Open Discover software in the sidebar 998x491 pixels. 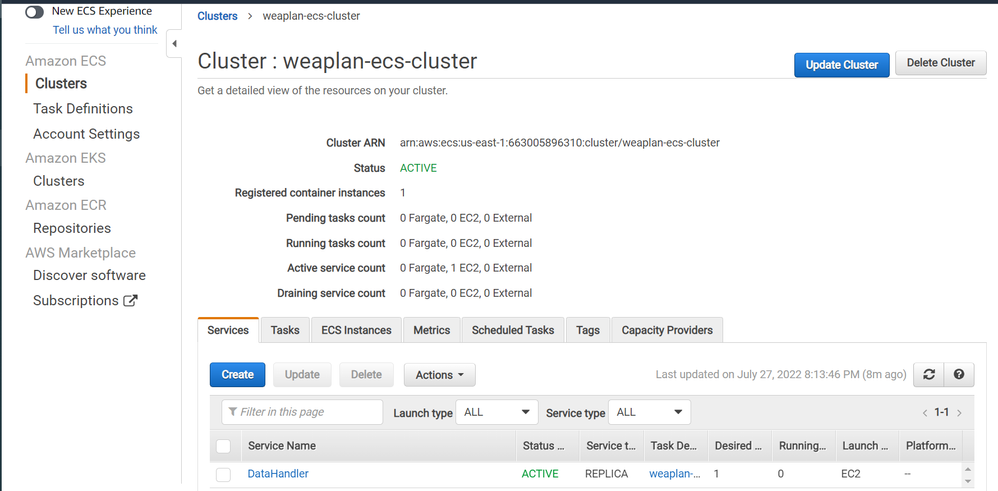point(89,275)
